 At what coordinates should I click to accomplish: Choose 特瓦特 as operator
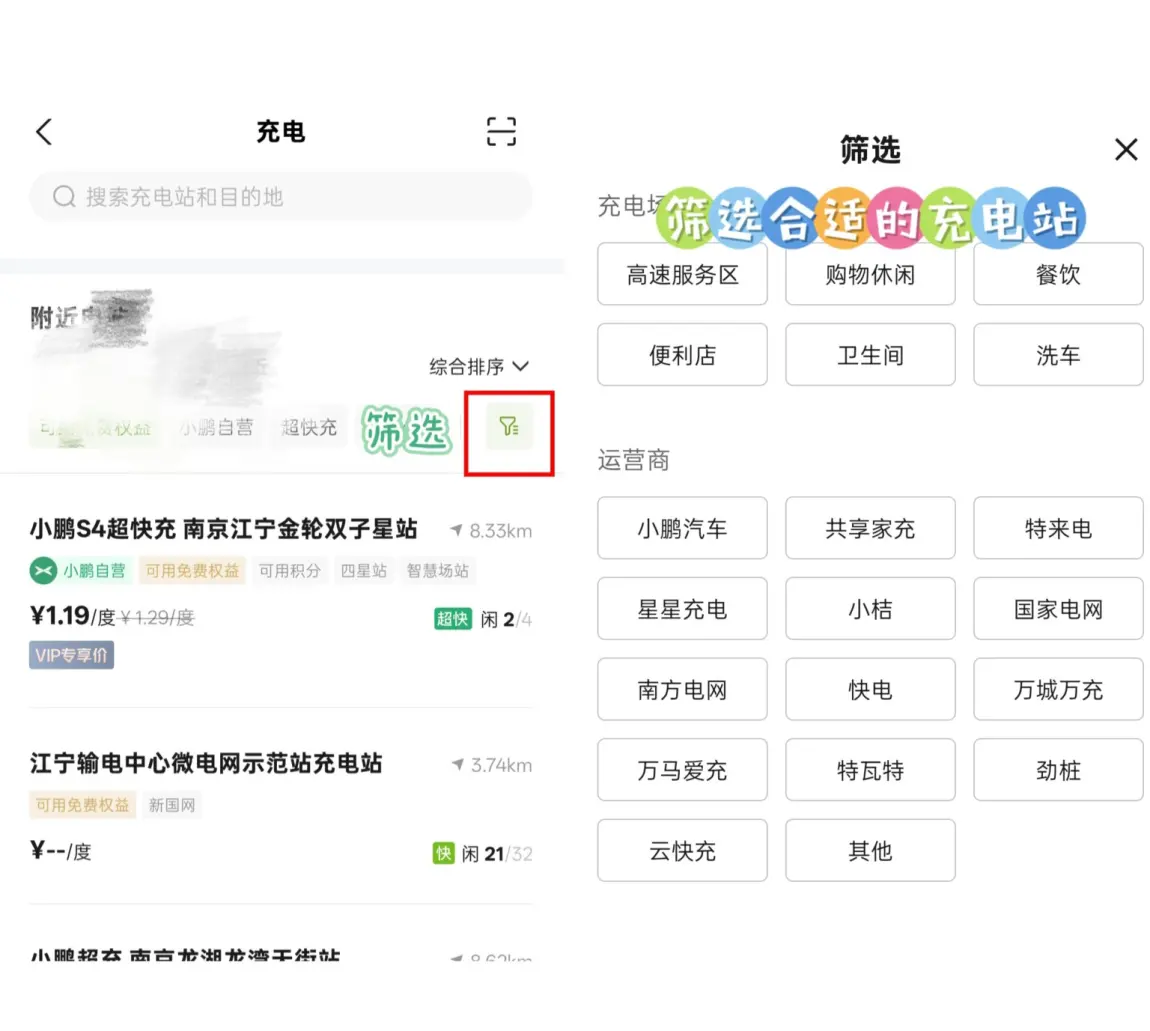click(871, 770)
